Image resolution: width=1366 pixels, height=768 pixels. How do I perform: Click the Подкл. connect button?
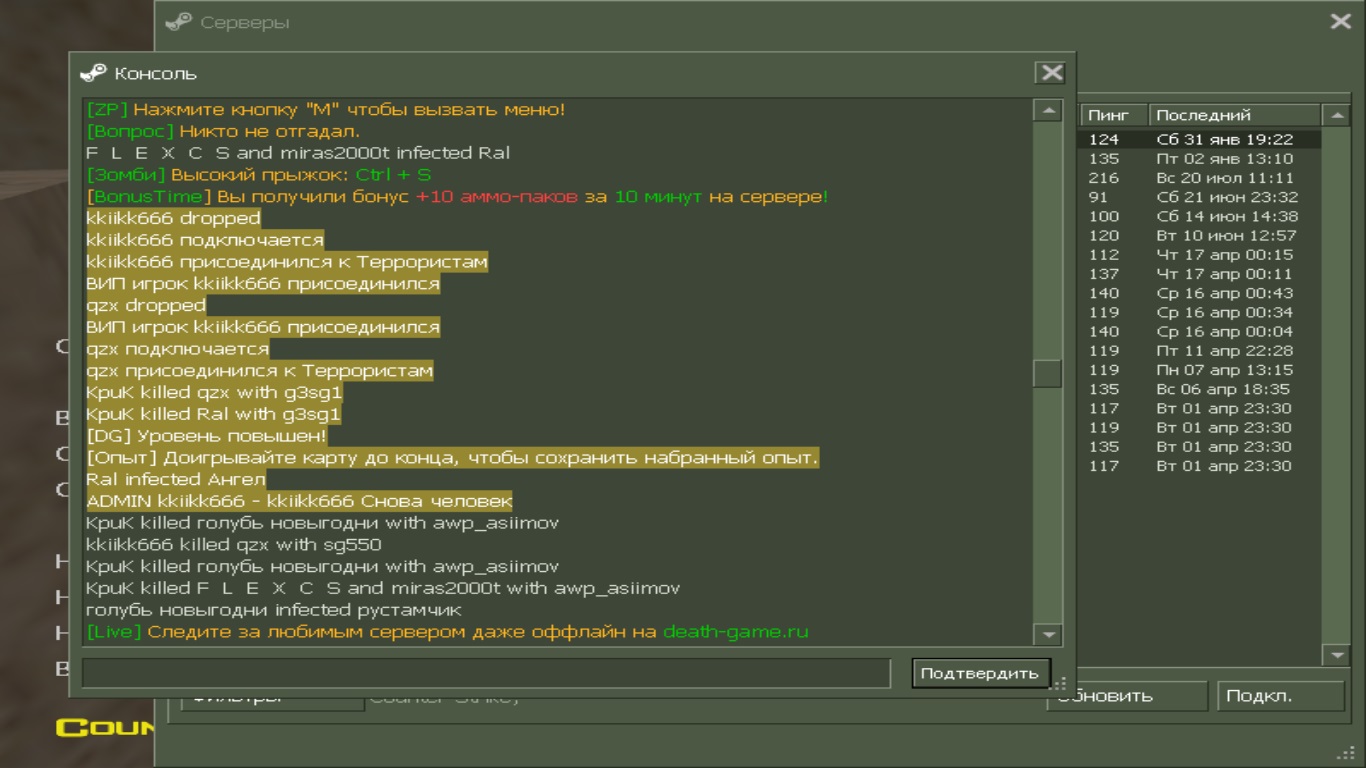tap(1280, 696)
